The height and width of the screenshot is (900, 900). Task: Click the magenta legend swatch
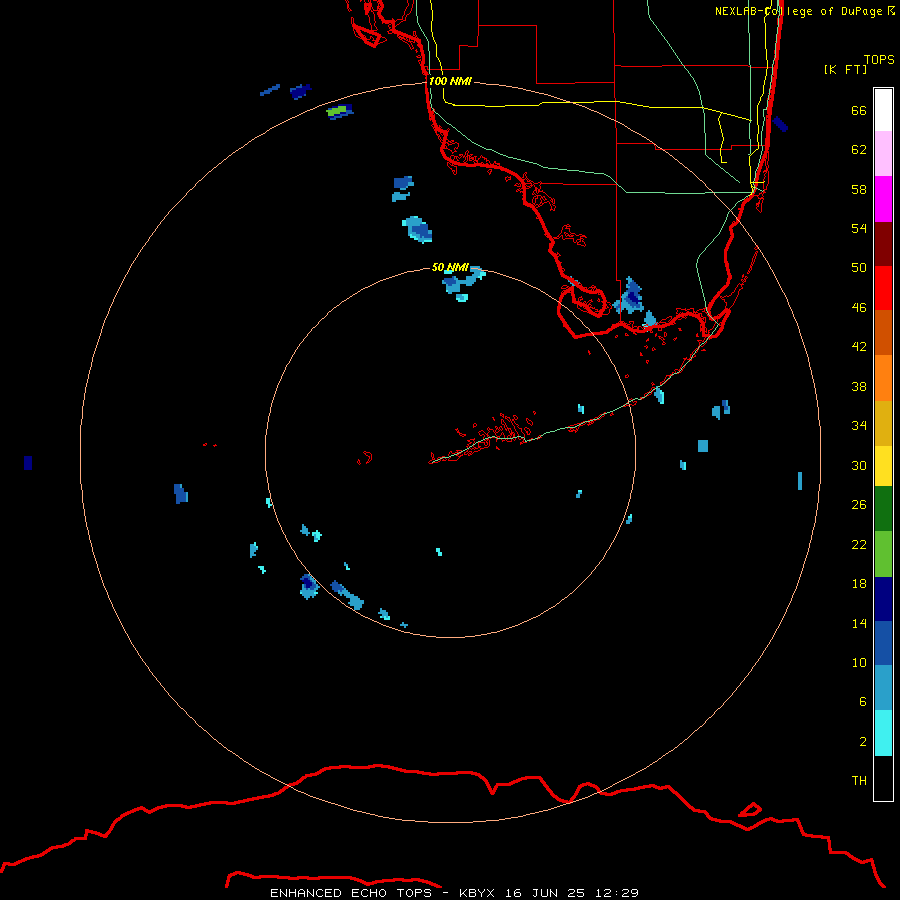883,199
